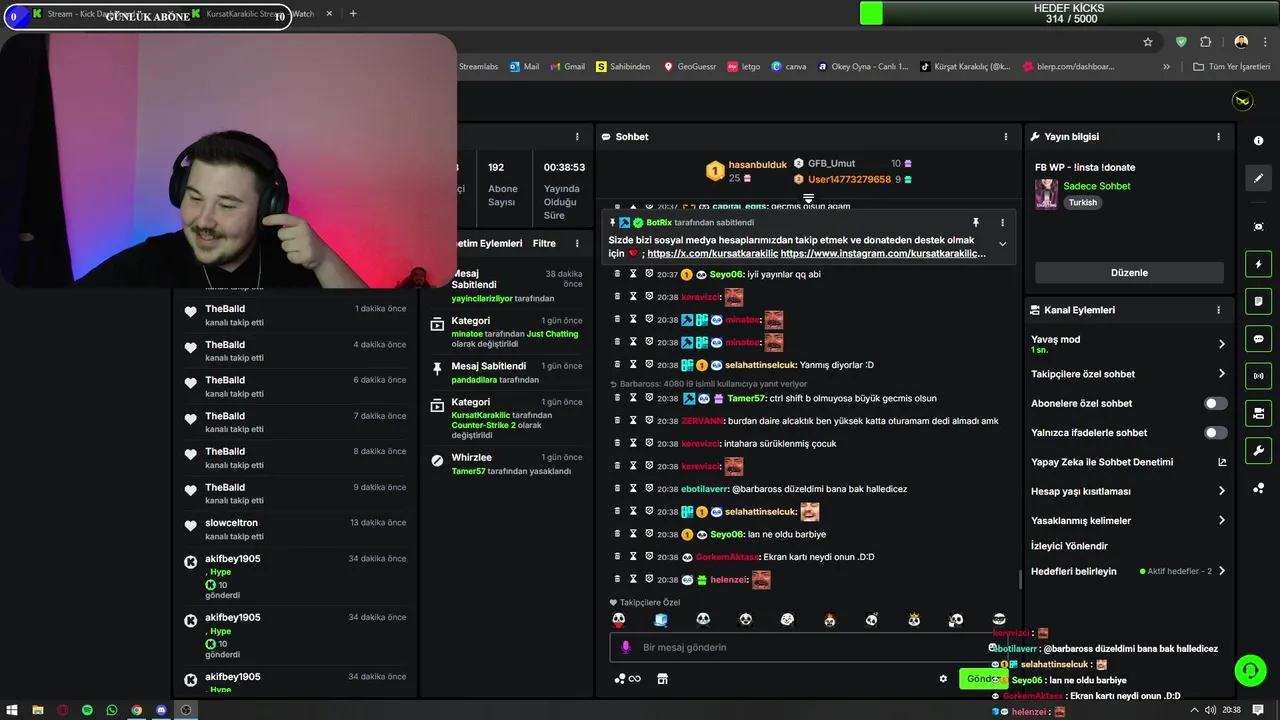Open browser extensions puzzle icon

point(1205,42)
